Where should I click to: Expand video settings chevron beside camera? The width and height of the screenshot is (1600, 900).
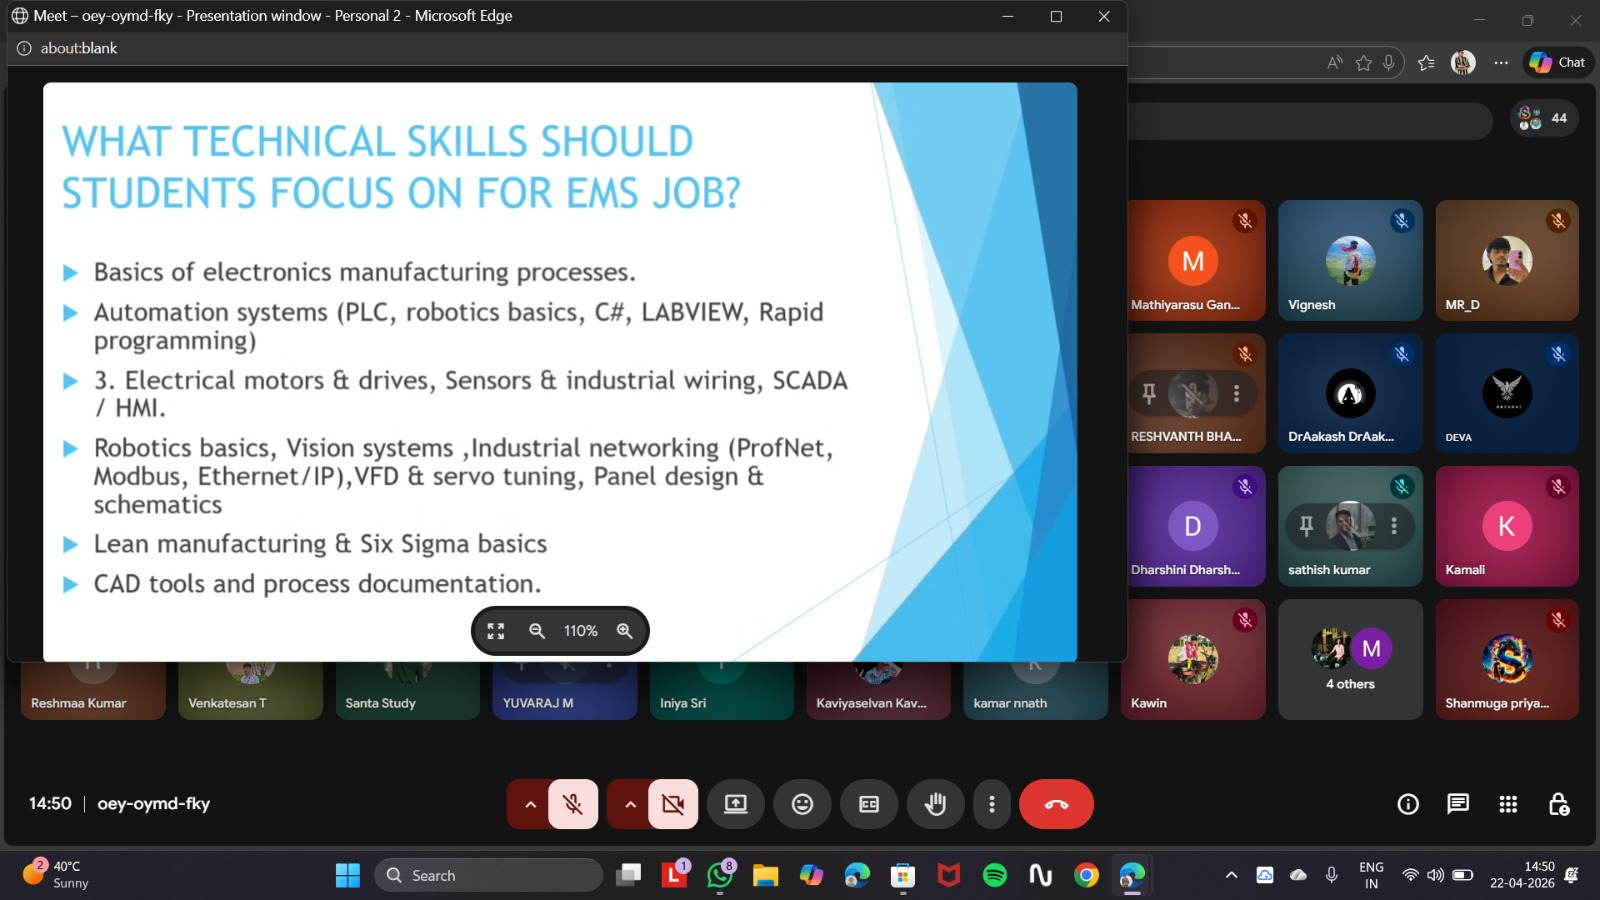[x=630, y=804]
